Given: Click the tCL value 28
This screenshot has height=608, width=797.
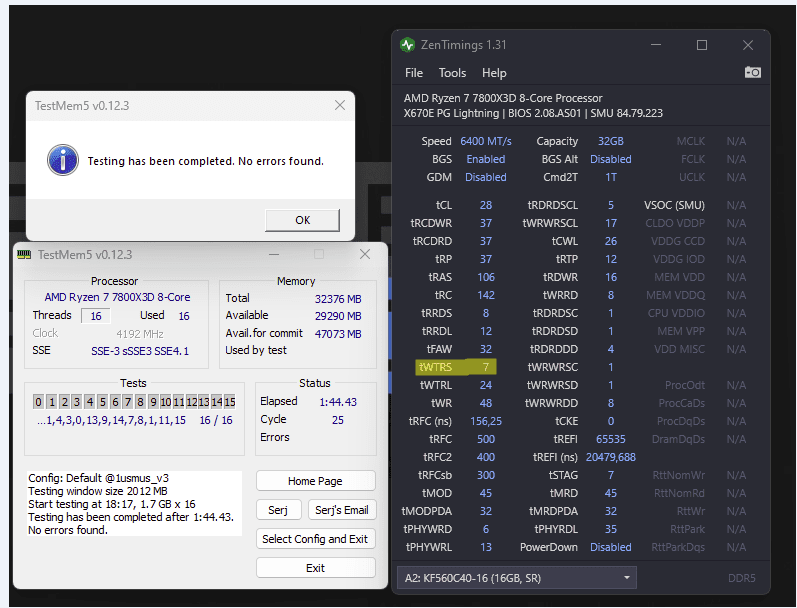Looking at the screenshot, I should (x=486, y=205).
